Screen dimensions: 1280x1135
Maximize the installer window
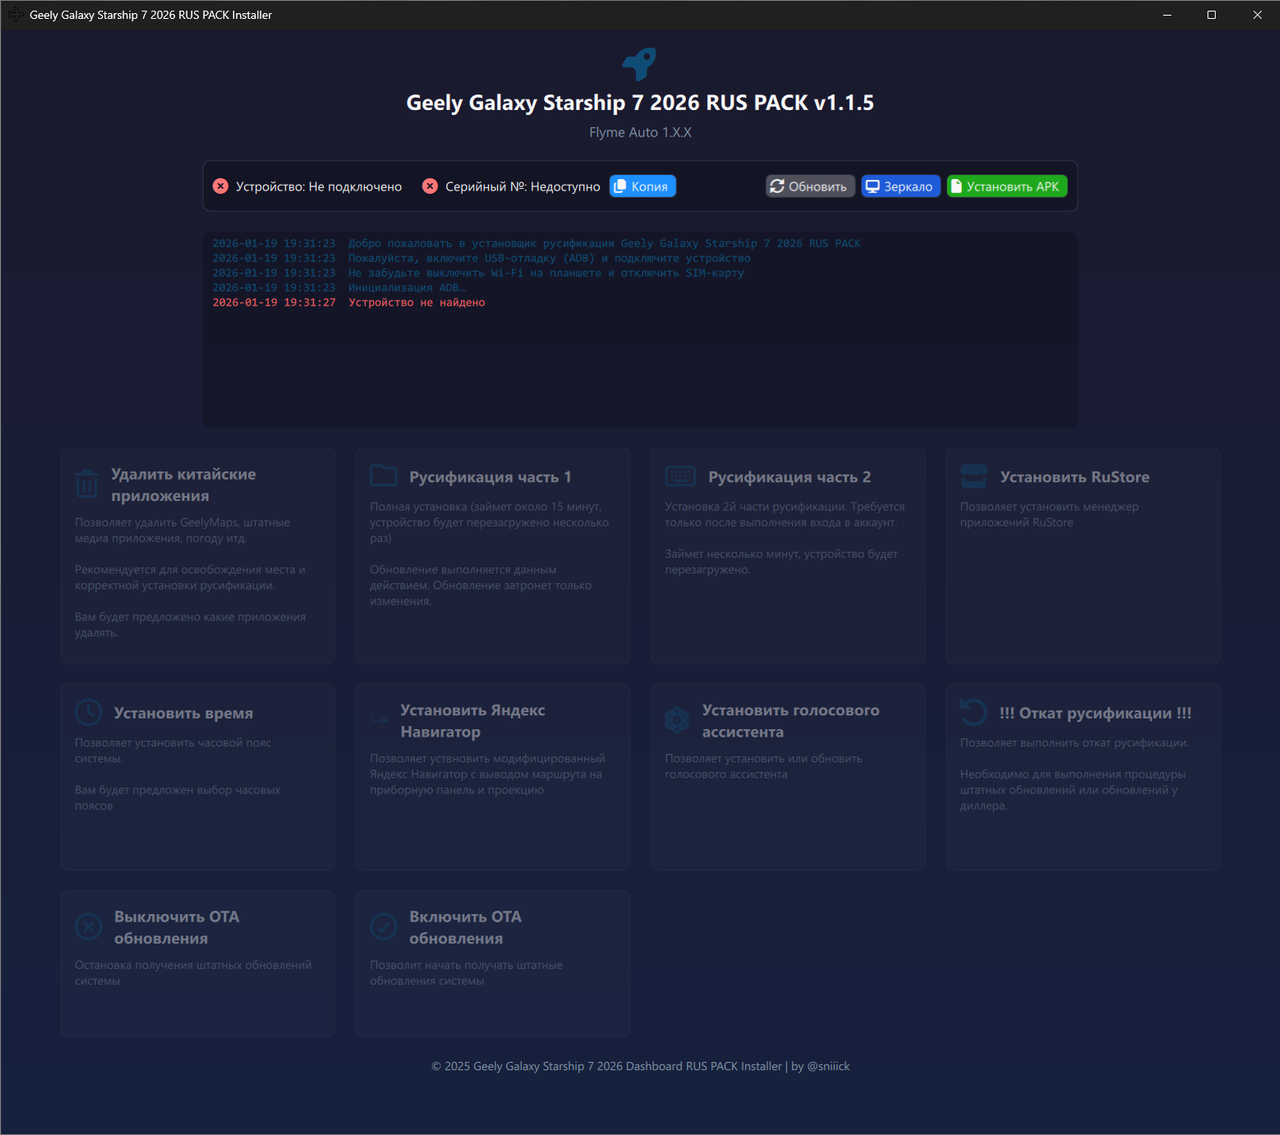coord(1211,15)
